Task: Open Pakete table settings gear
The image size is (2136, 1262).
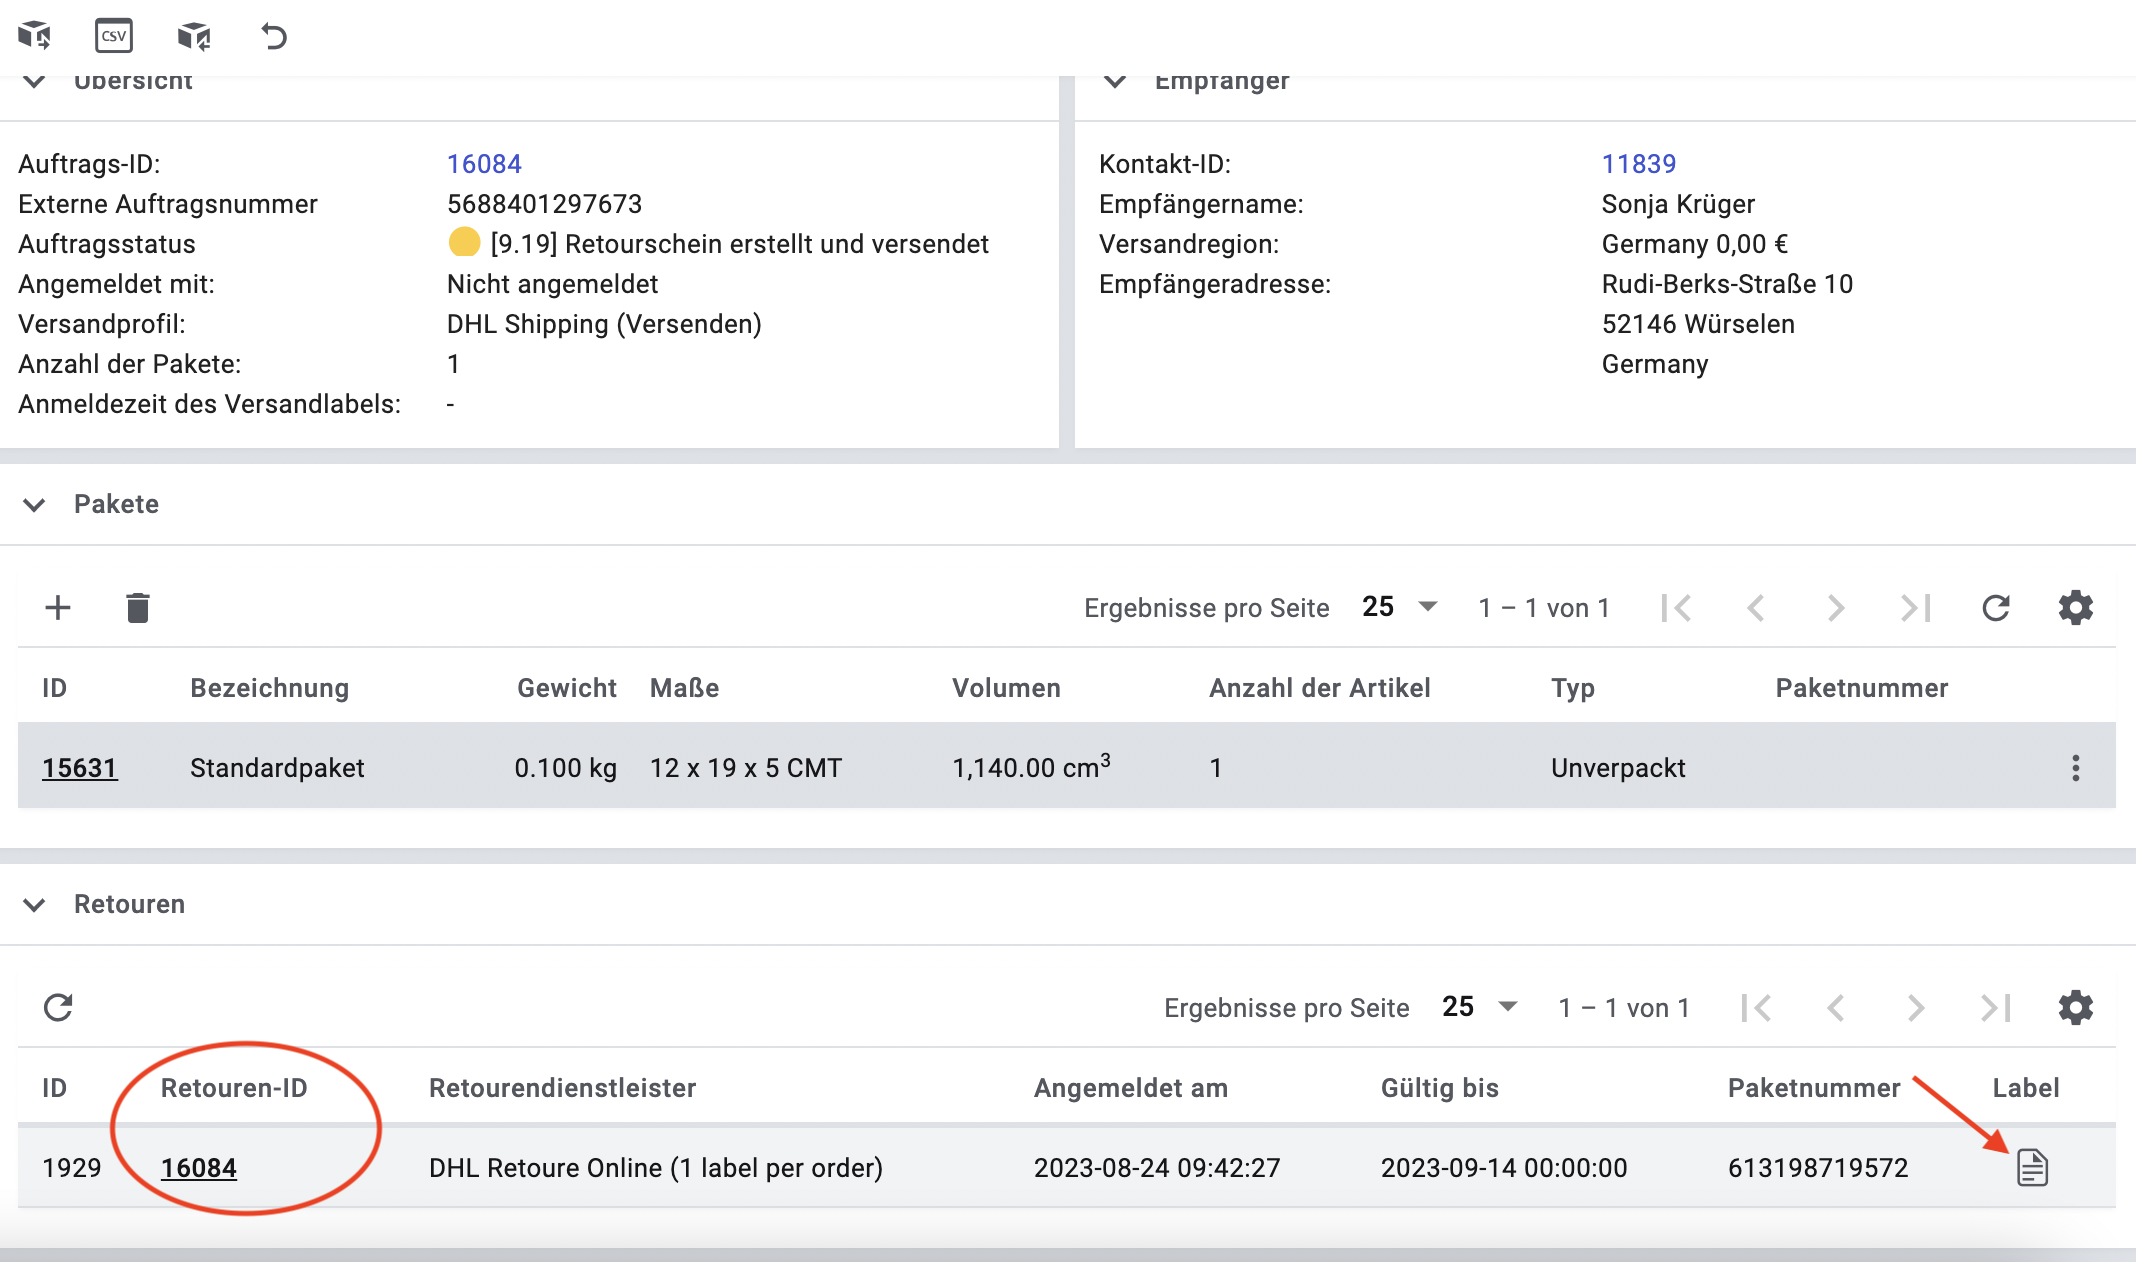Action: pos(2076,607)
